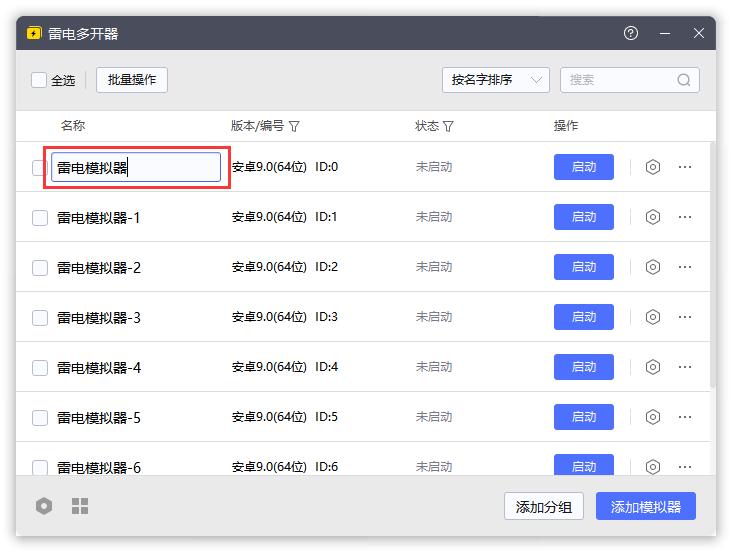Tick the checkbox beside ID:0 row
Viewport: 736px width, 556px height.
tap(38, 168)
